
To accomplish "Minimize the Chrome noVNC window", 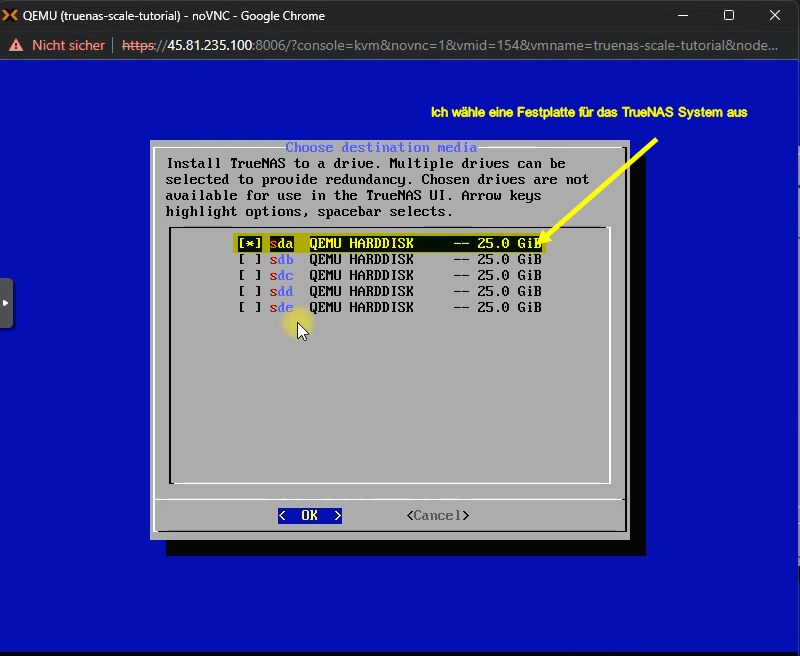I will point(683,16).
